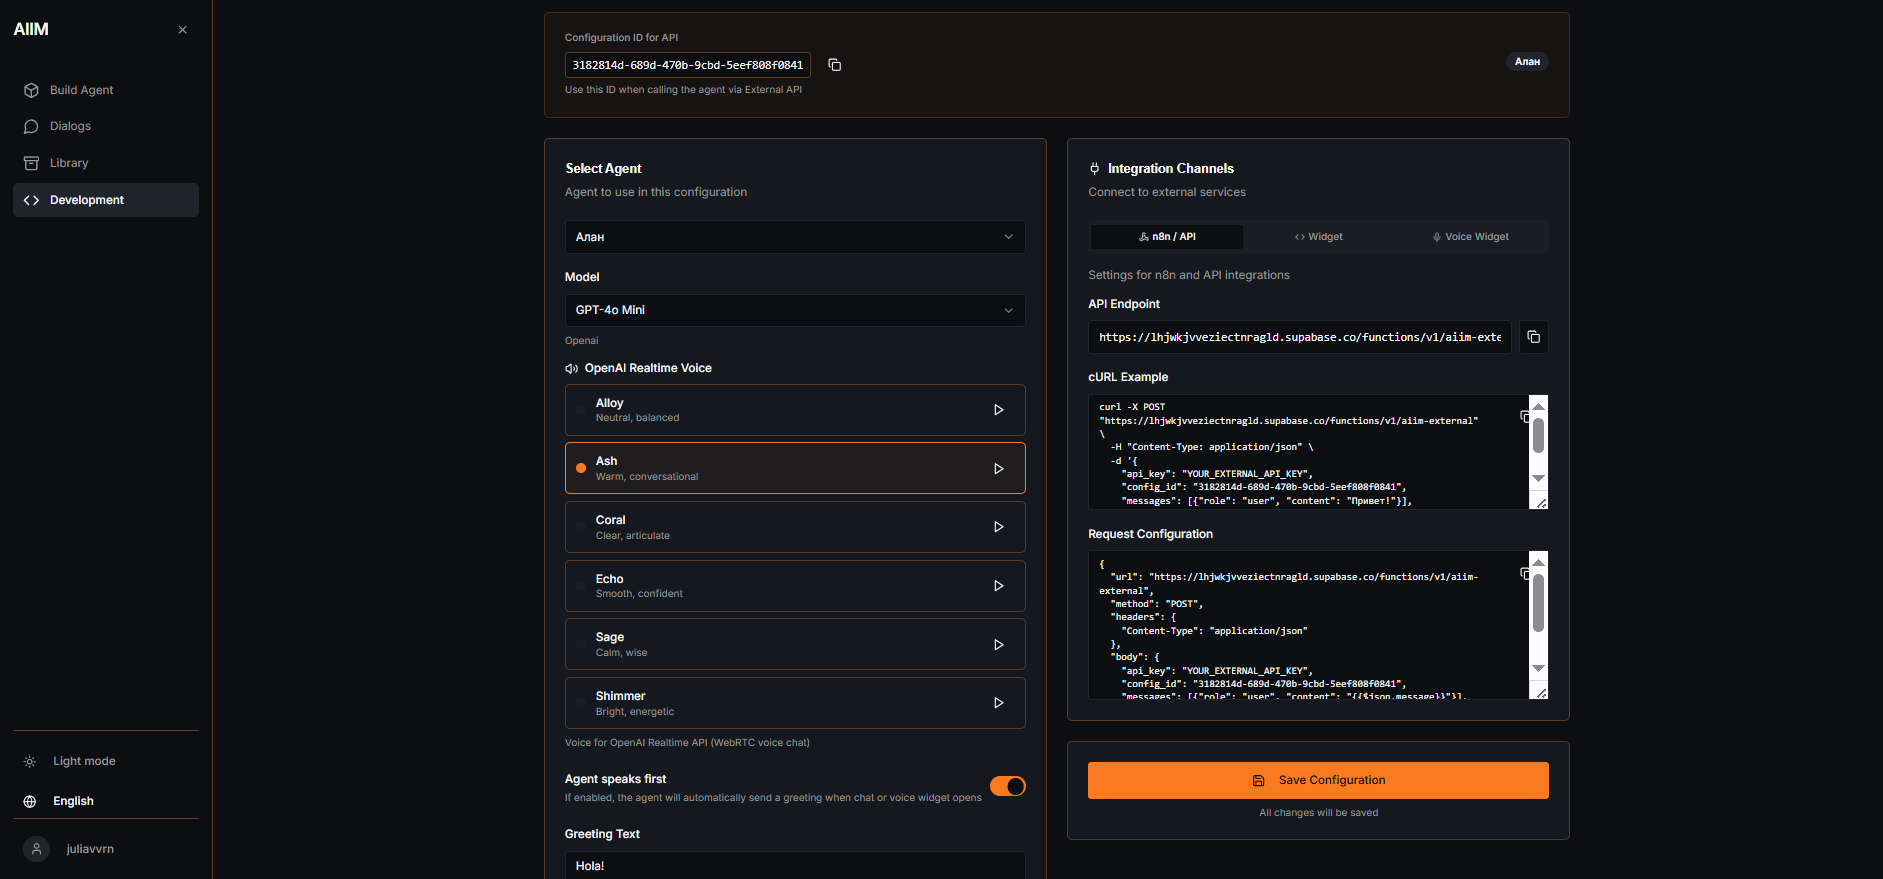Open the juliavvrn user profile
This screenshot has height=879, width=1883.
(x=106, y=849)
